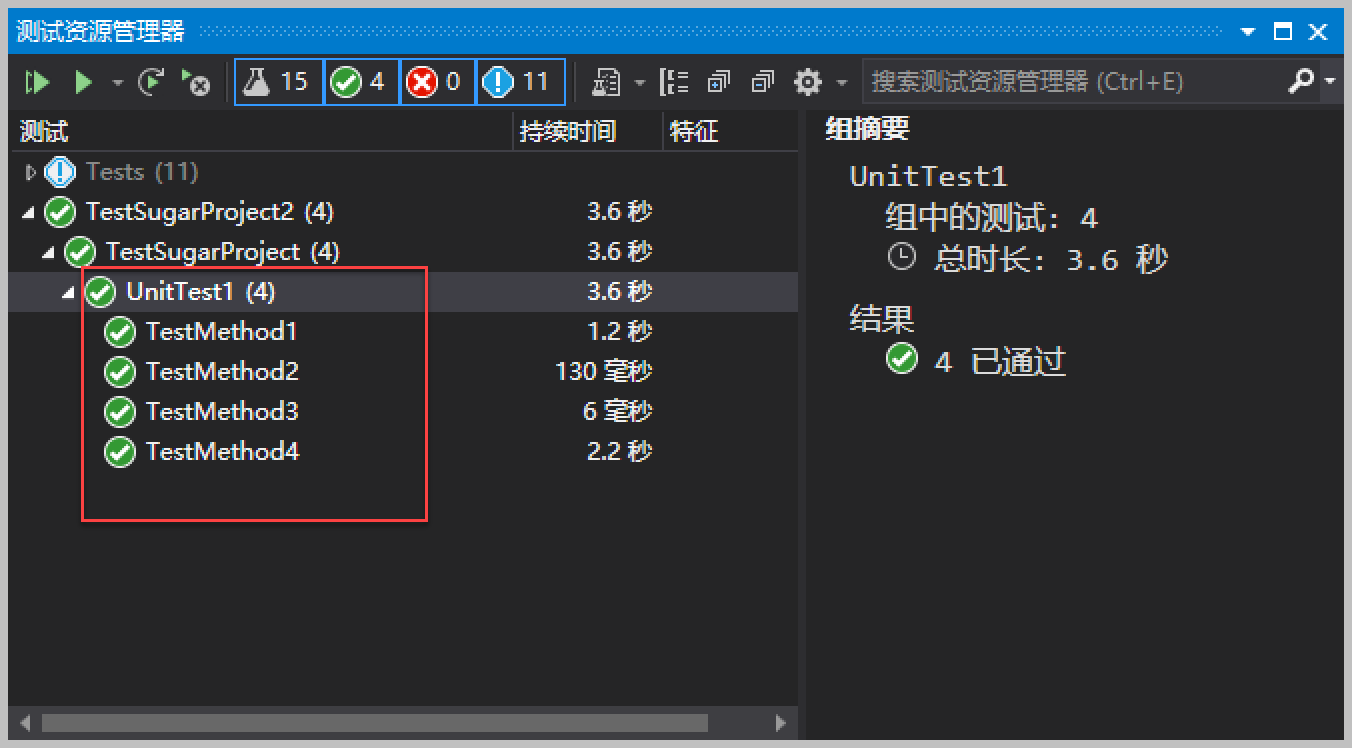Click the Expand All icon
This screenshot has width=1352, height=748.
pos(719,82)
